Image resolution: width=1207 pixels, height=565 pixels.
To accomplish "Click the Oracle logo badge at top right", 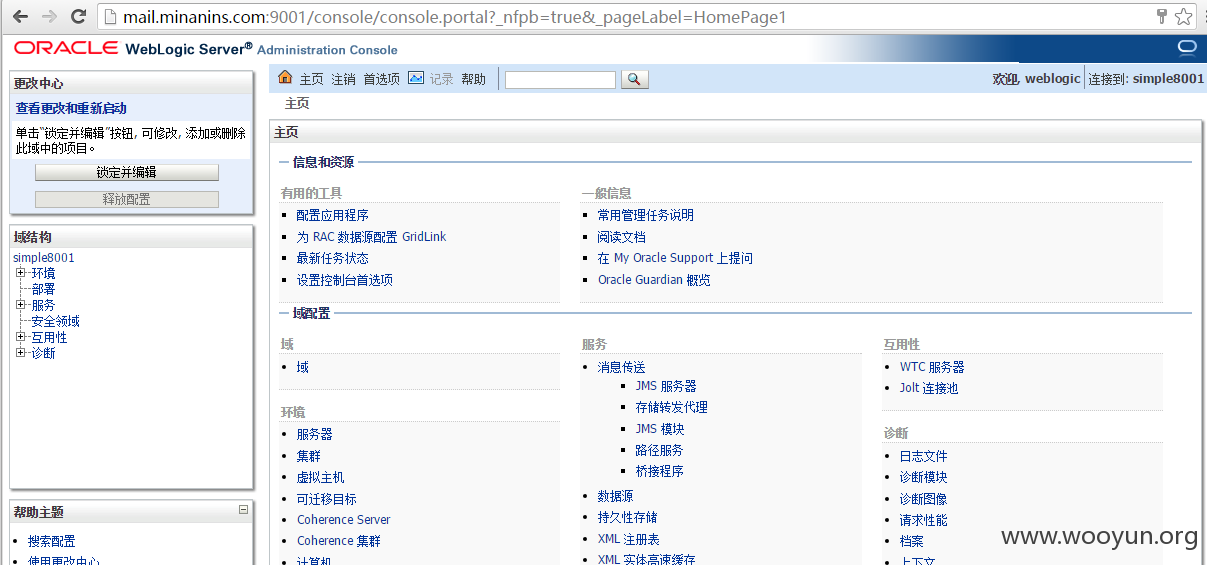I will (x=1187, y=48).
